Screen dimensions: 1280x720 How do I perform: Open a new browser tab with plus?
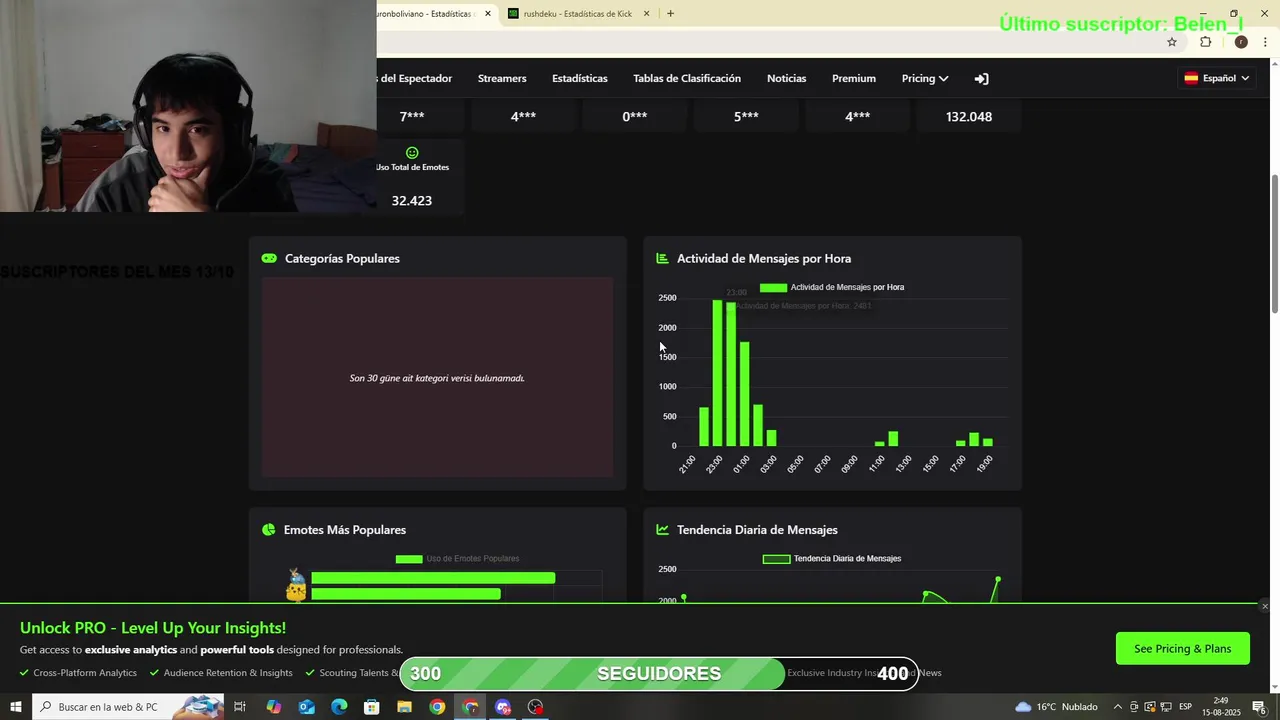[670, 13]
